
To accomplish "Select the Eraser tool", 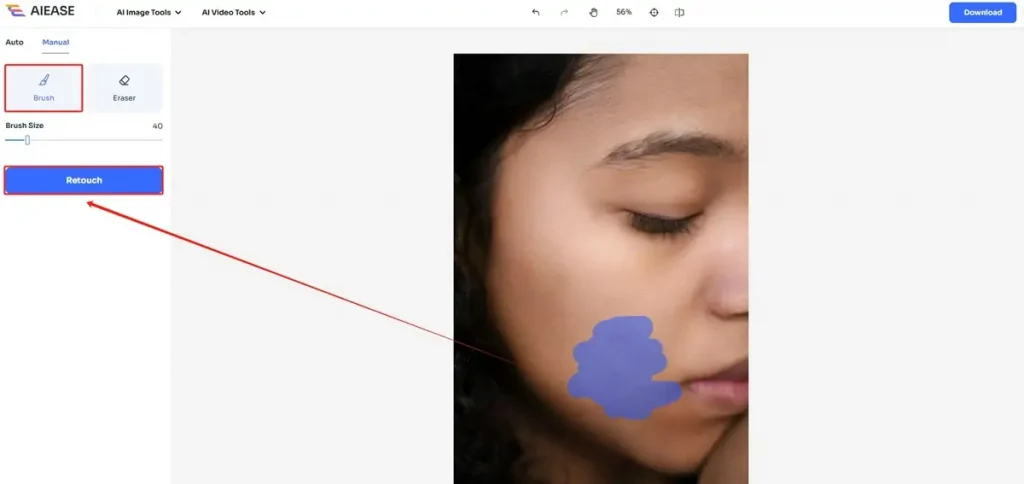I will (x=124, y=88).
